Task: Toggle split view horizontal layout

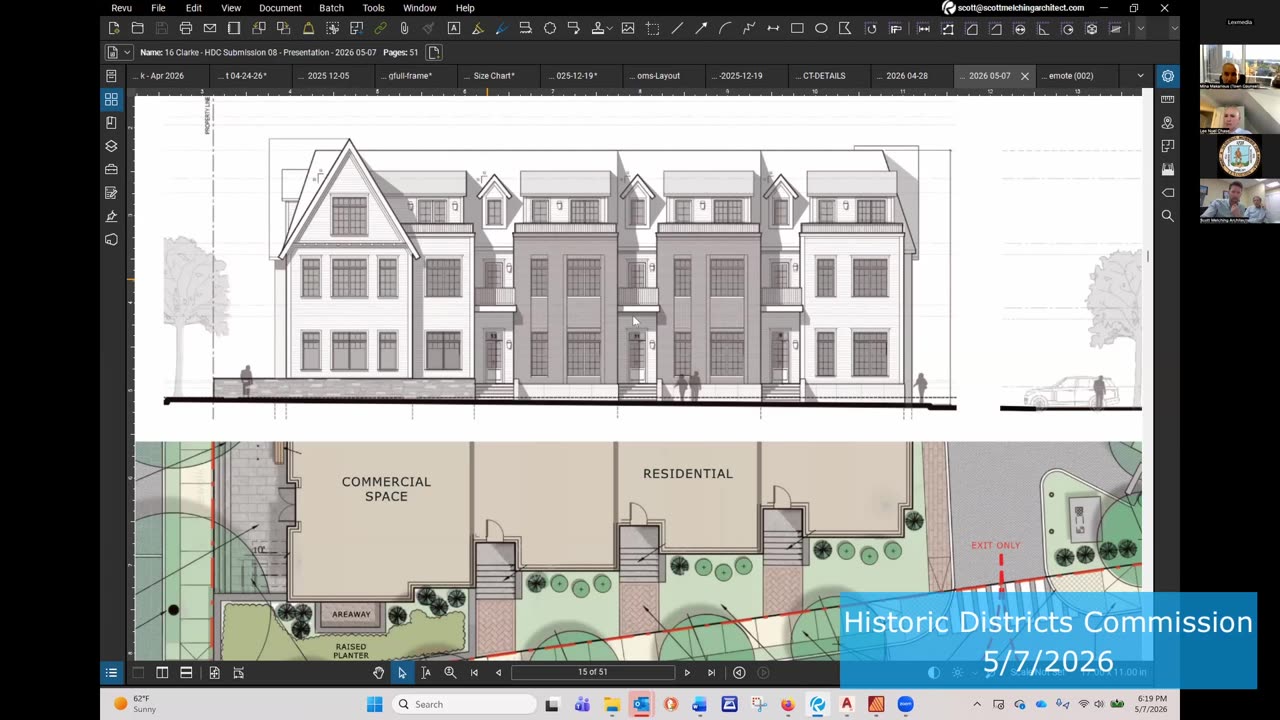Action: pyautogui.click(x=186, y=673)
